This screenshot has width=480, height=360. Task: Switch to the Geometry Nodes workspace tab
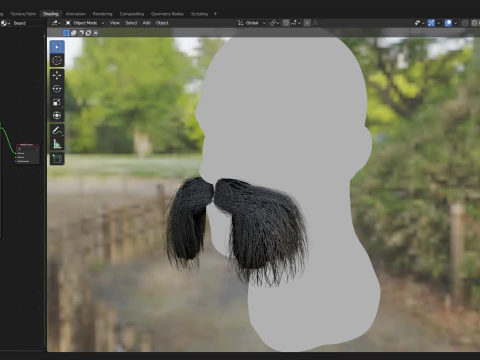tap(167, 14)
